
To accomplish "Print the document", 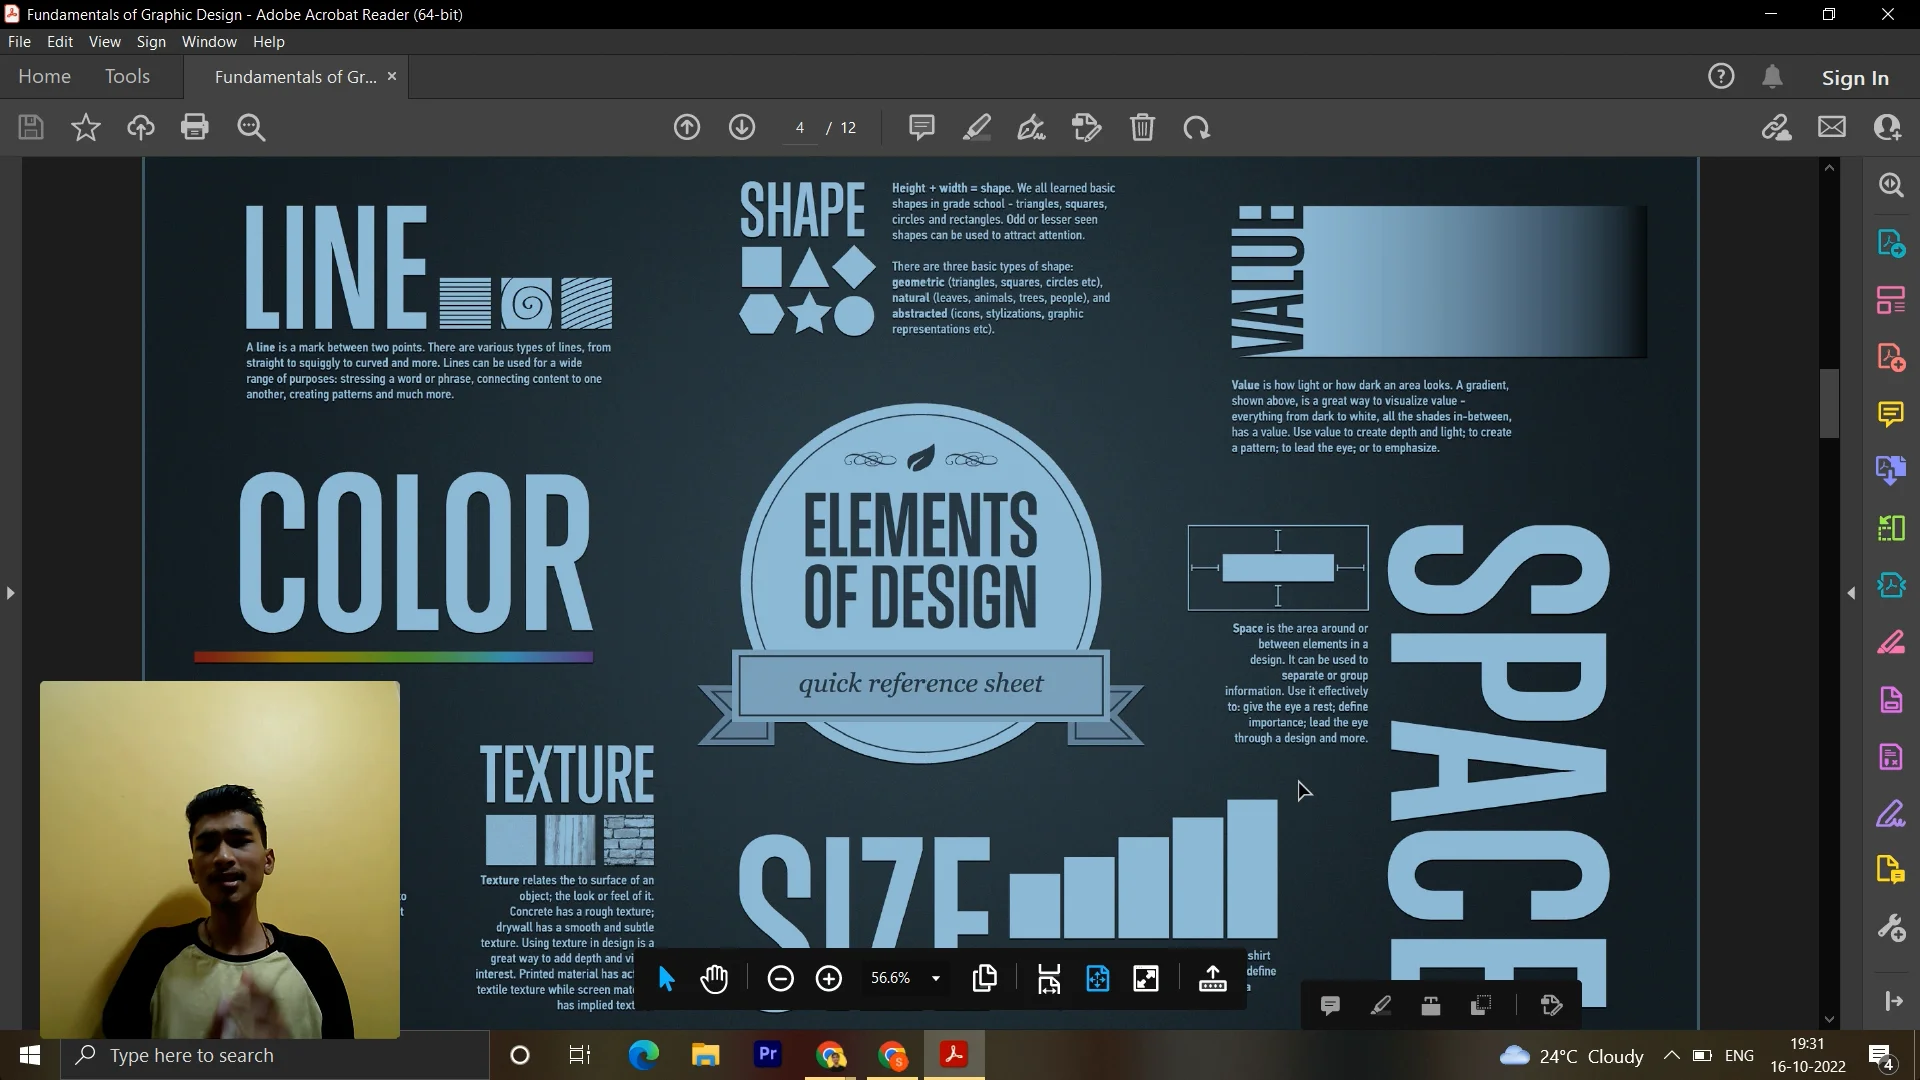I will [x=195, y=127].
